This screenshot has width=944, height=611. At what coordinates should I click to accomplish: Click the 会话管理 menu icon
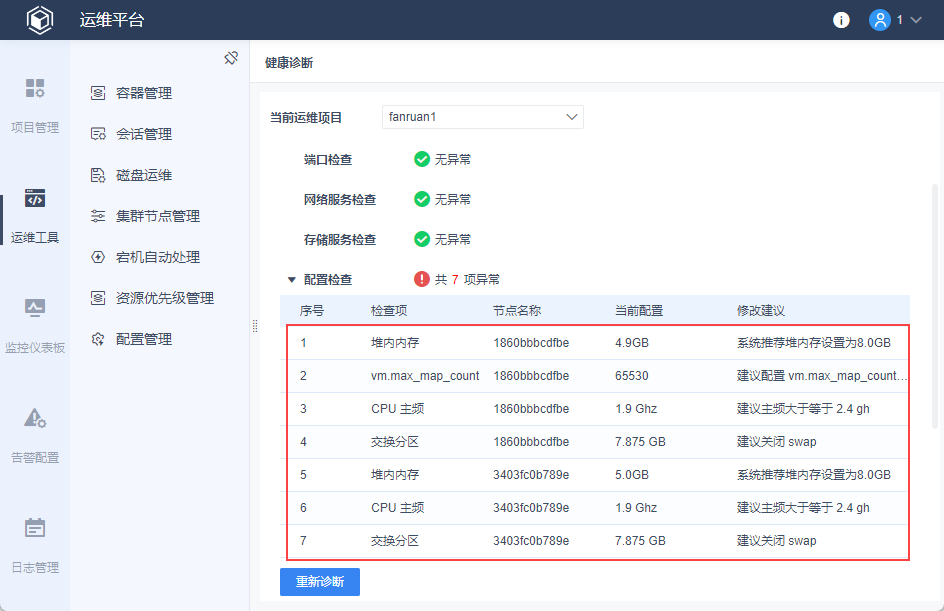tap(98, 134)
